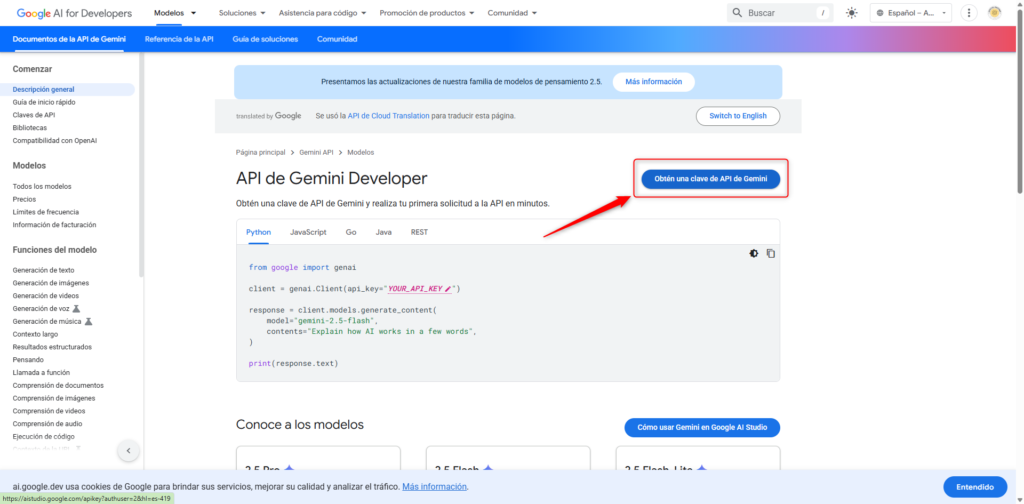Expand Asistencia para código menu
Image resolution: width=1024 pixels, height=504 pixels.
click(322, 13)
